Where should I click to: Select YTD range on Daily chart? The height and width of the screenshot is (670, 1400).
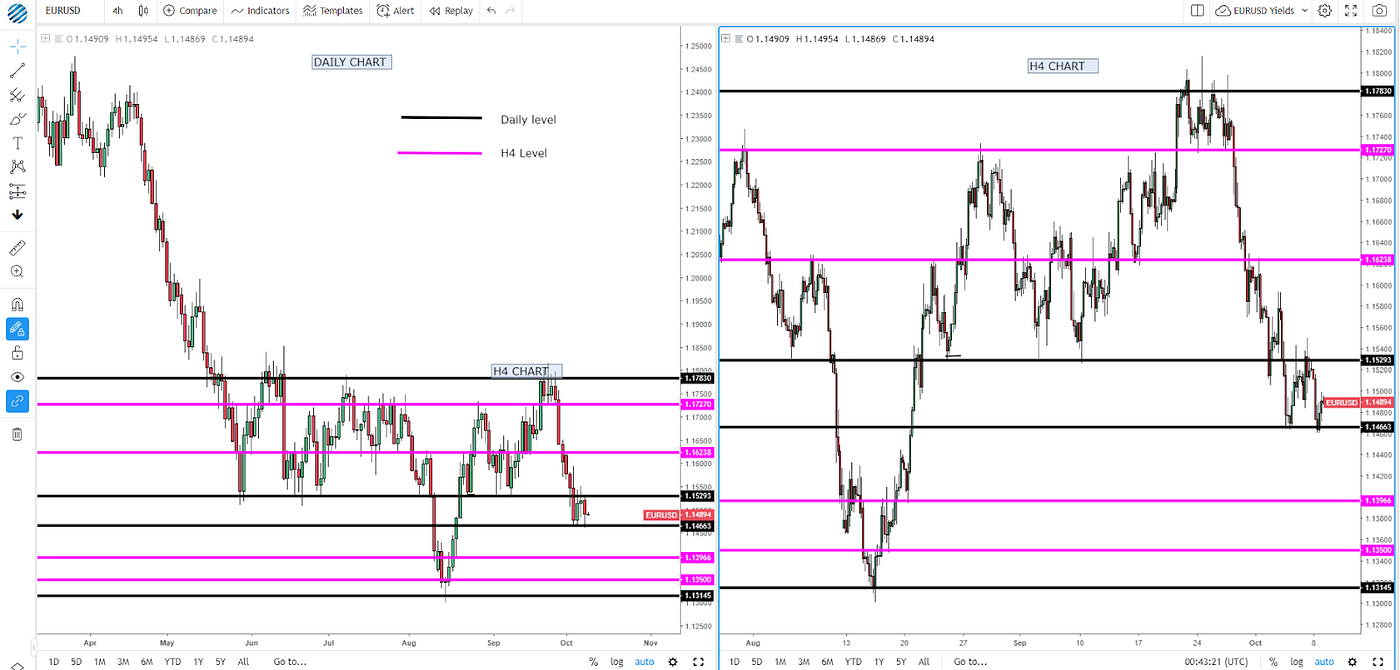point(173,661)
